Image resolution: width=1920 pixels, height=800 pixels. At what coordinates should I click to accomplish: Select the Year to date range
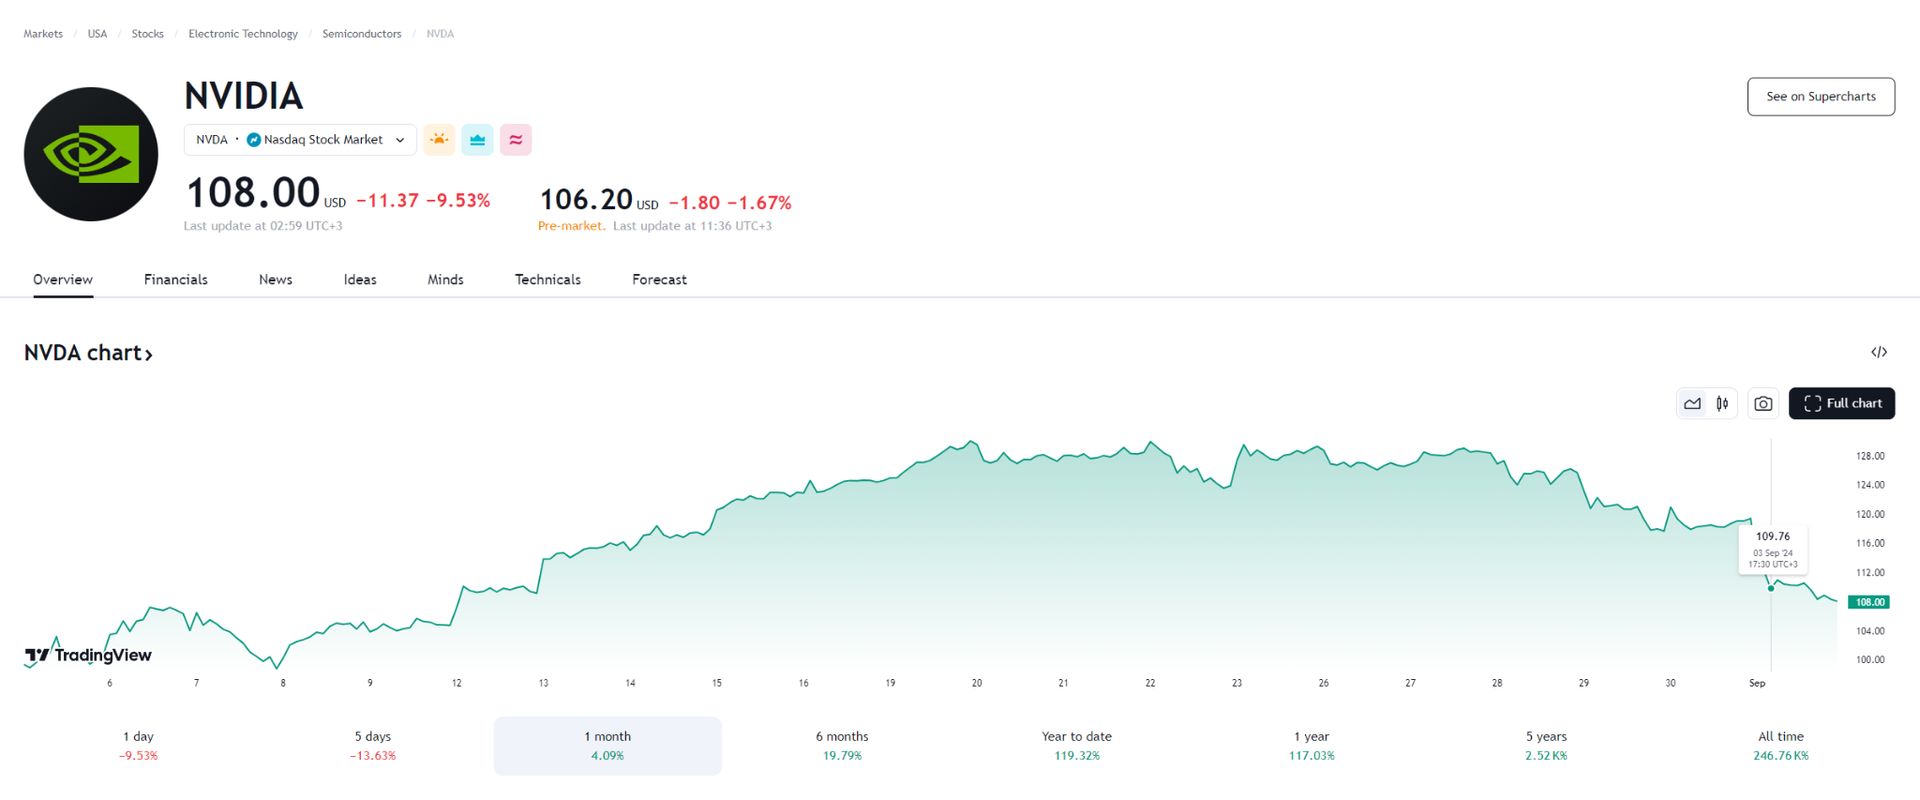(x=1077, y=746)
